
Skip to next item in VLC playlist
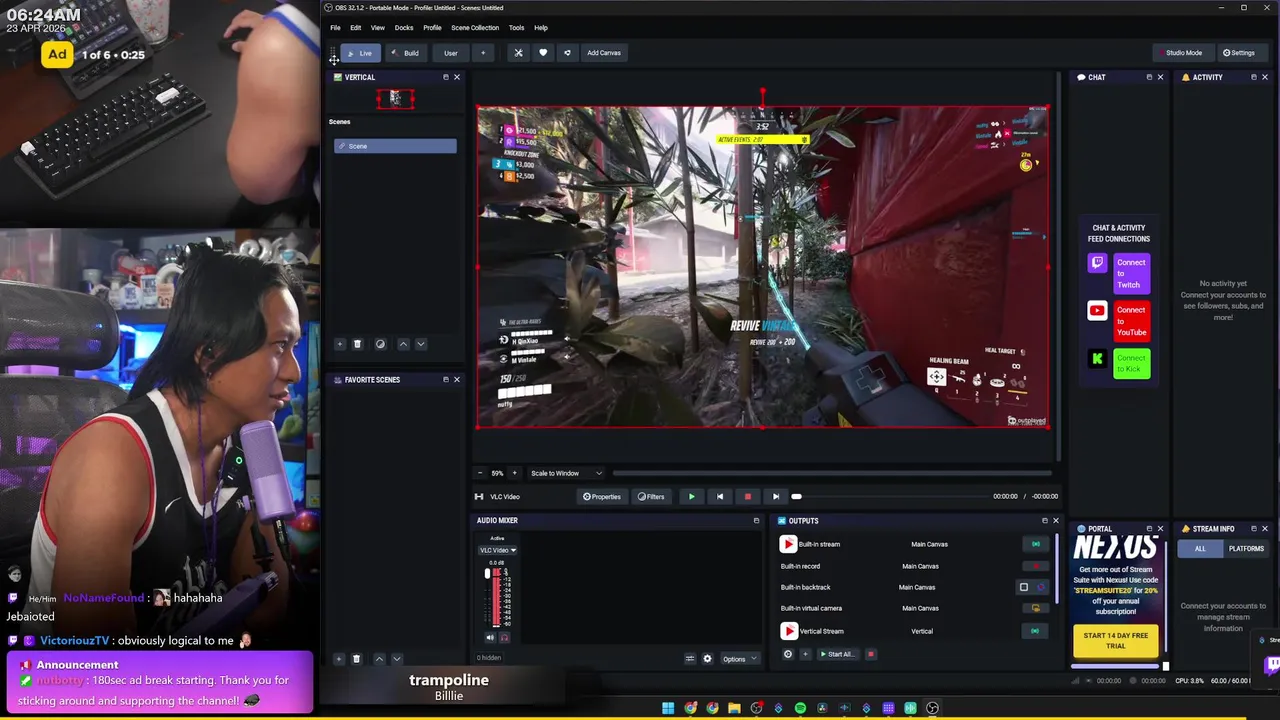(775, 496)
